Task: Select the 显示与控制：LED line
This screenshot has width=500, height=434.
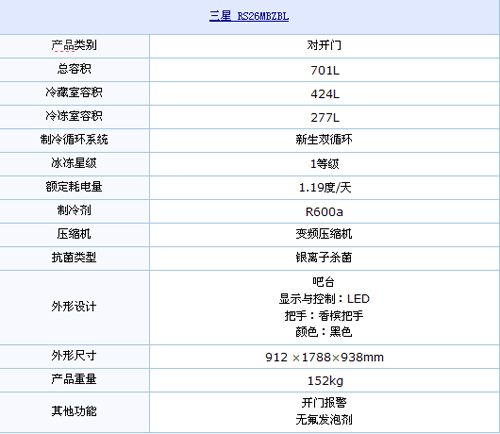Action: (x=324, y=299)
